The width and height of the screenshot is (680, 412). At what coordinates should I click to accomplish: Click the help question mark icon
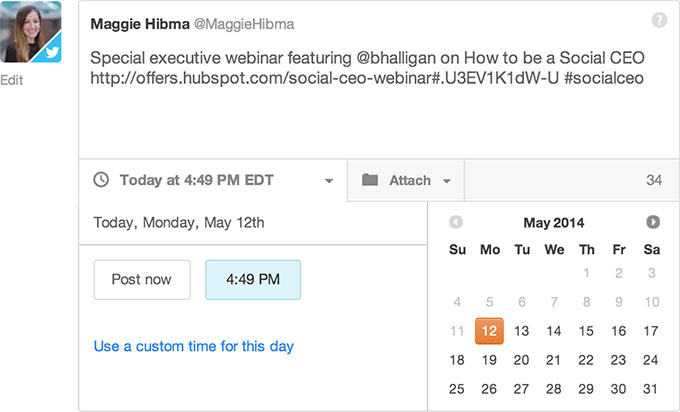tap(659, 20)
